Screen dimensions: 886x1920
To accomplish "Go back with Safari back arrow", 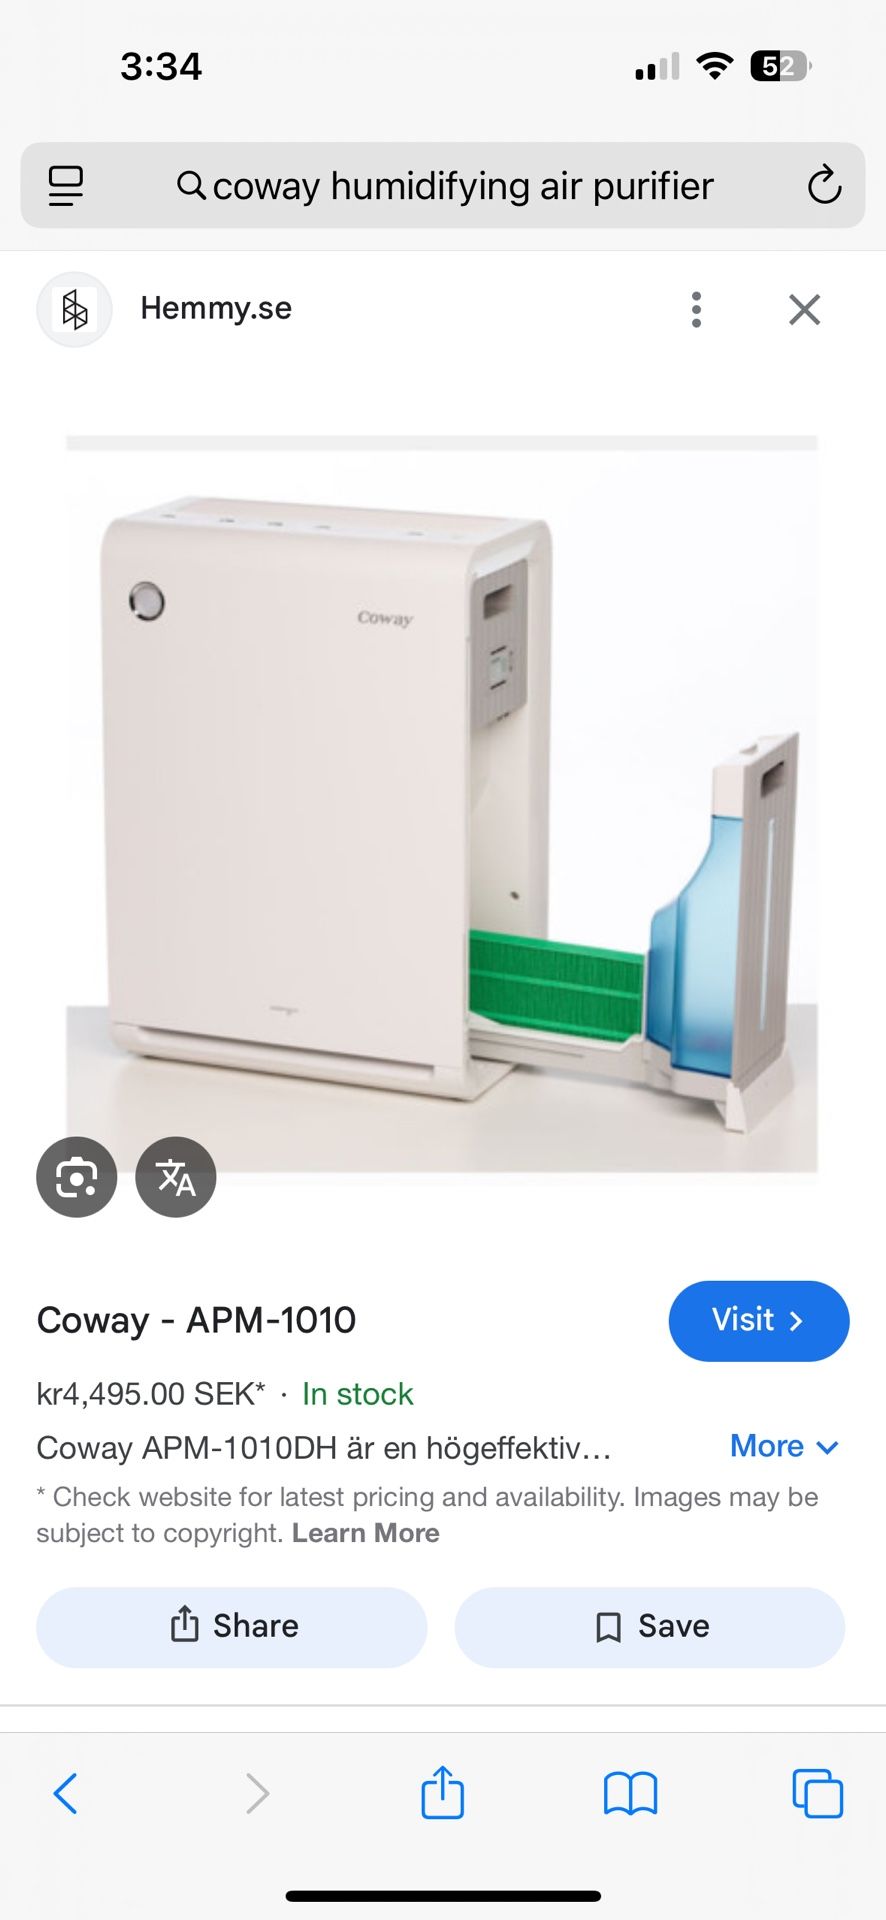I will pyautogui.click(x=66, y=1793).
